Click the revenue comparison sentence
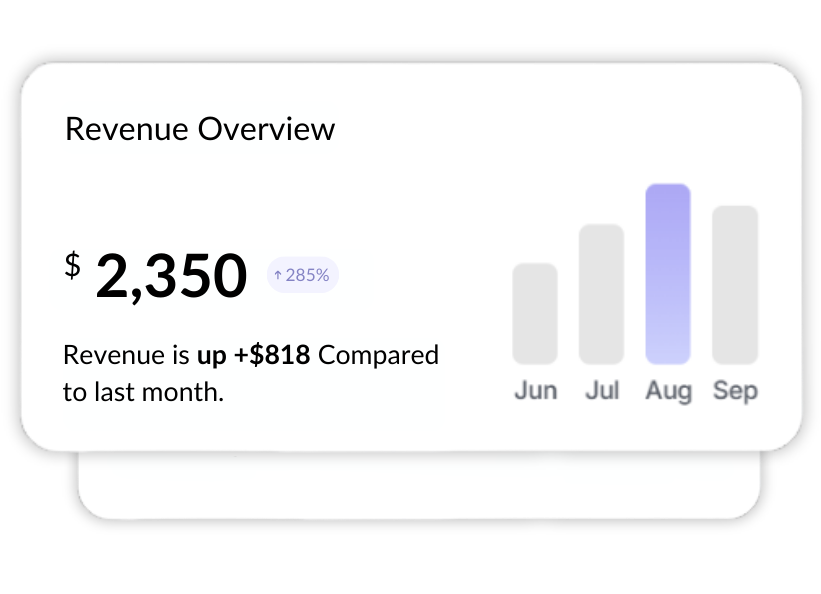Image resolution: width=821 pixels, height=594 pixels. 250,373
